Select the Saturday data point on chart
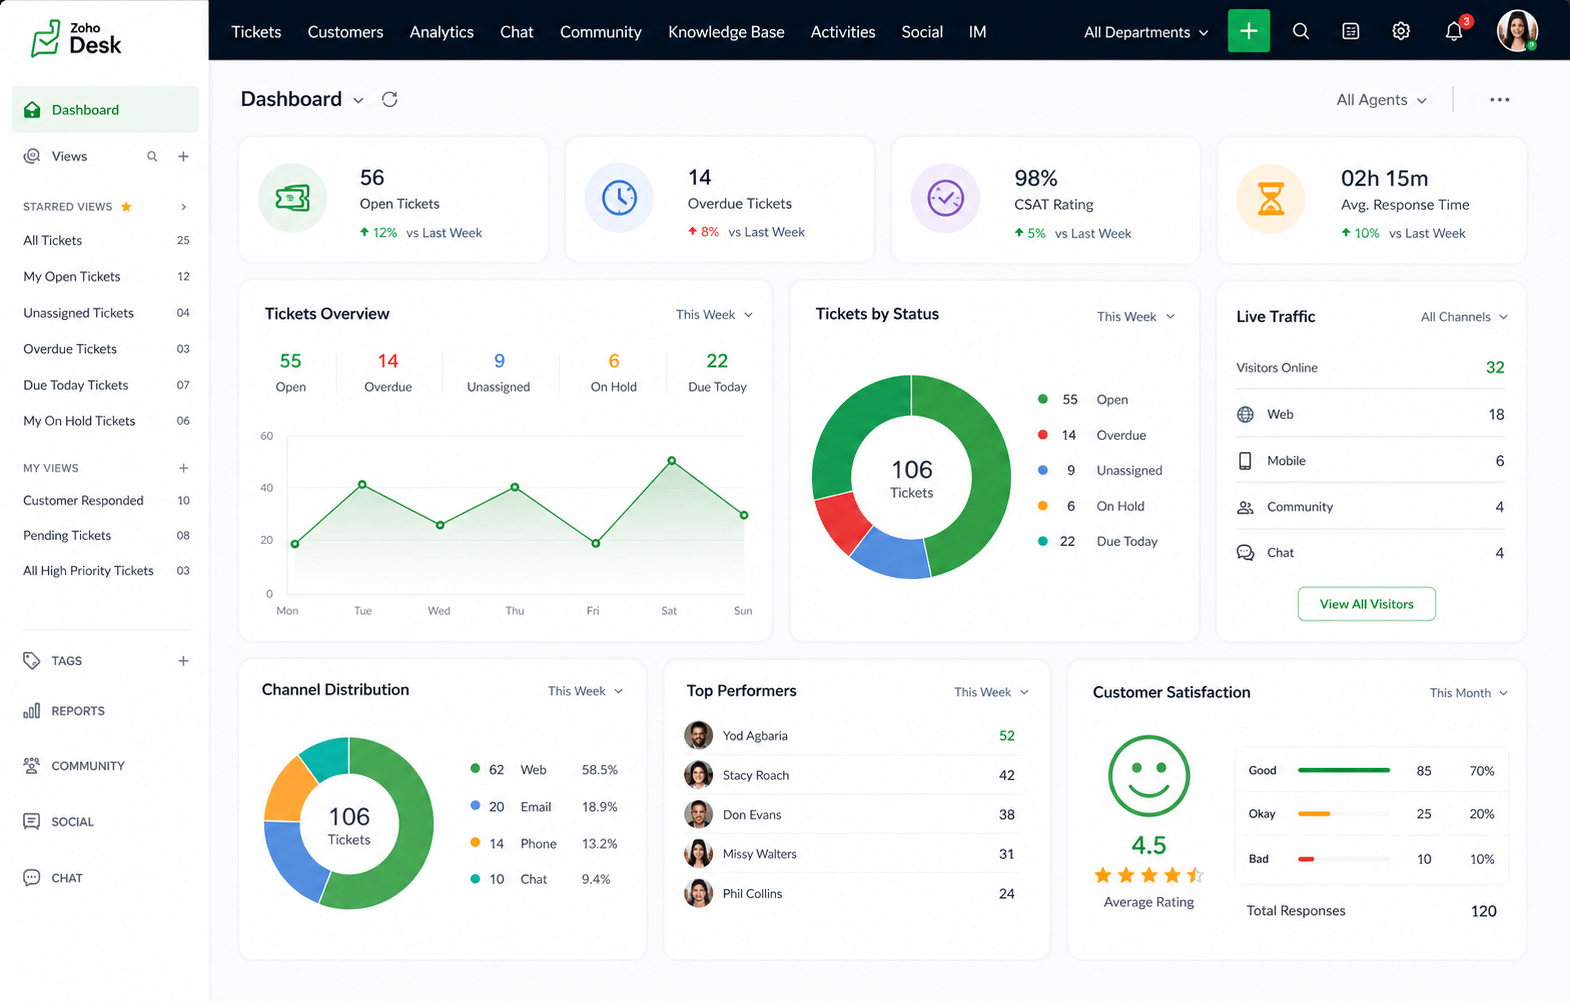 (672, 461)
